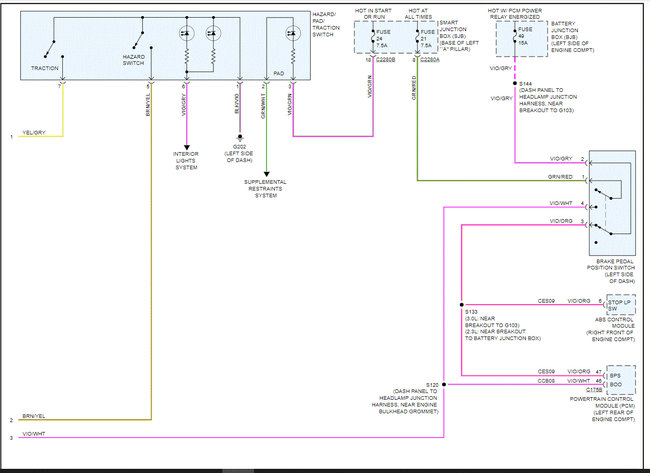This screenshot has width=650, height=473.
Task: Click the G202 ground symbol
Action: (240, 138)
